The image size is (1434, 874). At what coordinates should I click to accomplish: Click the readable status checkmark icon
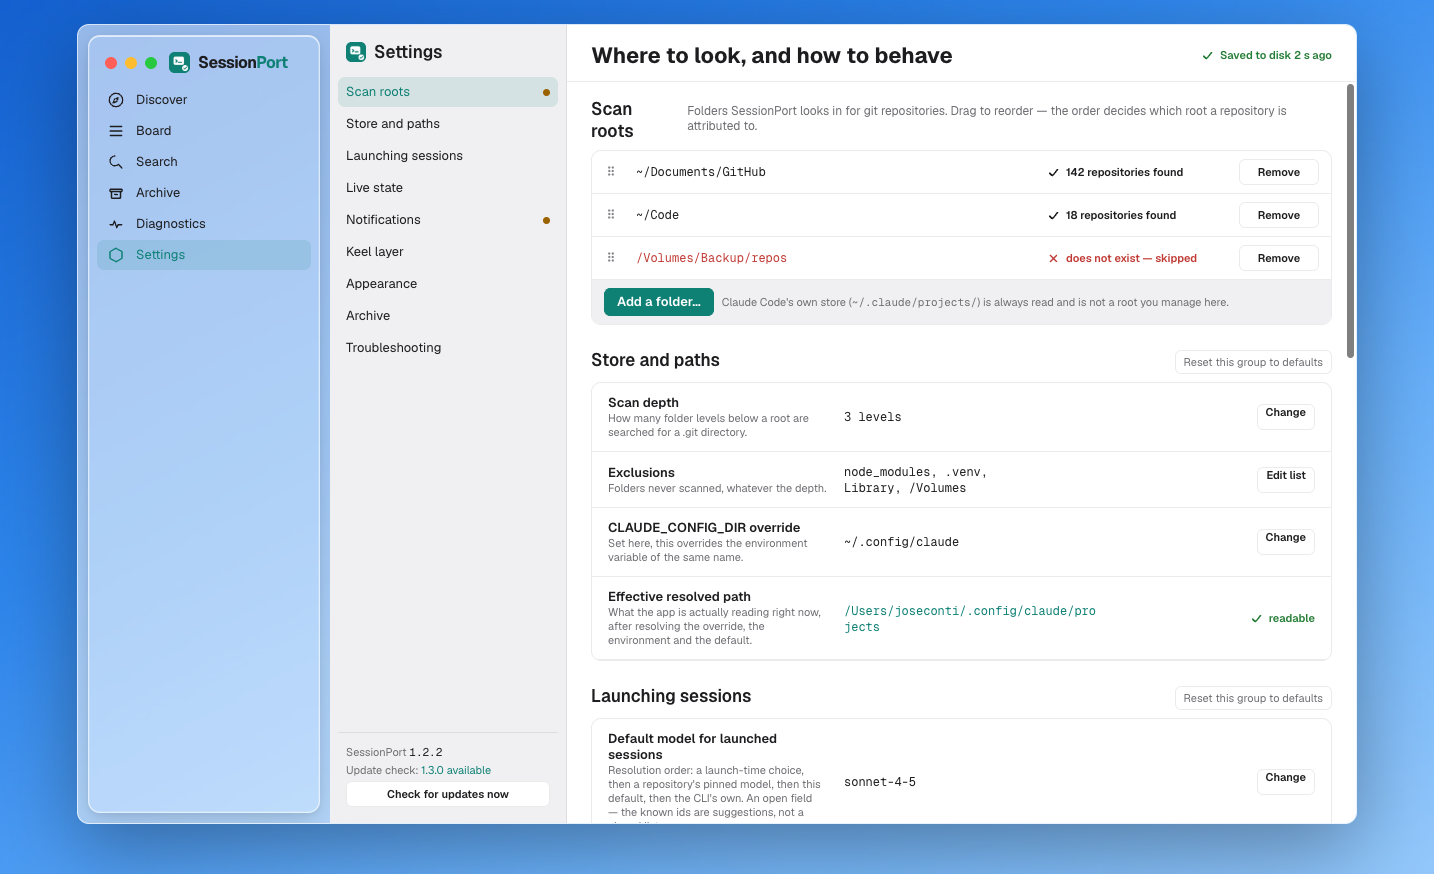(1256, 619)
